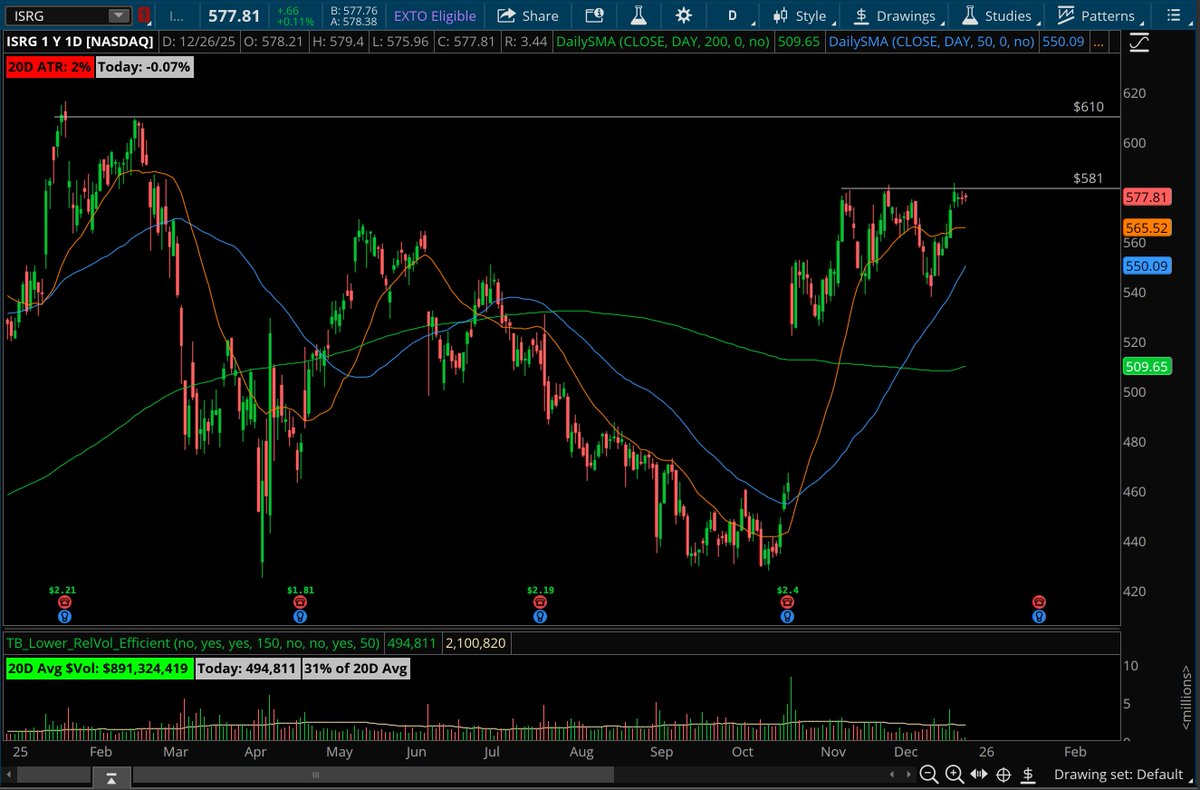The height and width of the screenshot is (790, 1200).
Task: Click the earnings phone icon under $2.19
Action: click(540, 603)
